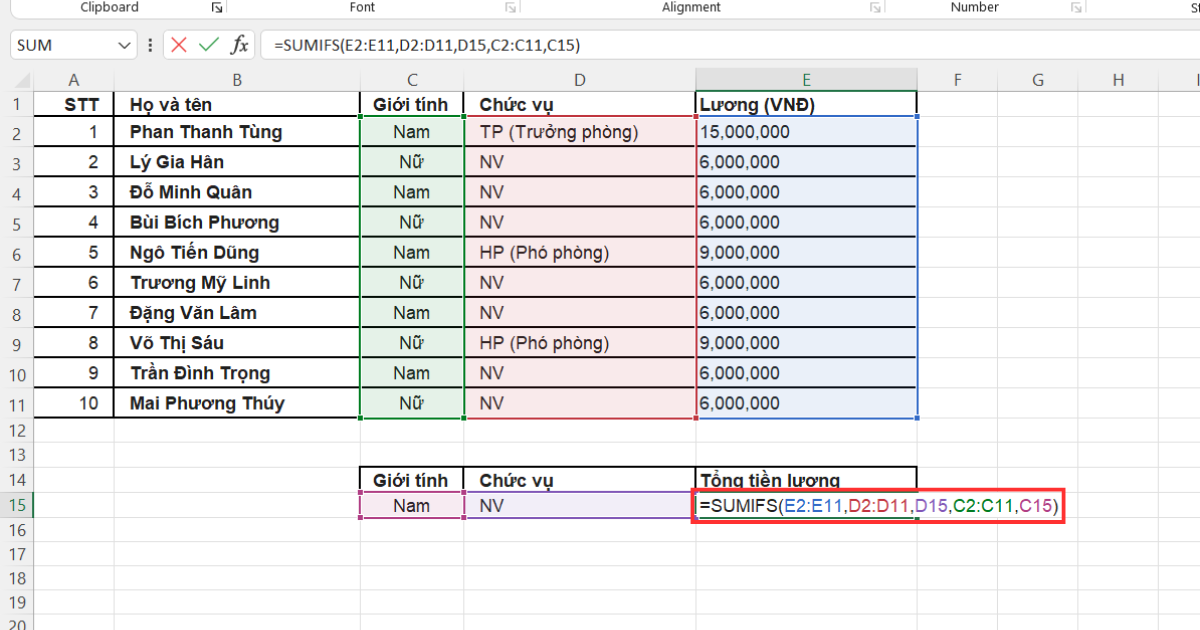Select cell 'Đặng Văn Lâm'
Viewport: 1200px width, 630px height.
pyautogui.click(x=237, y=313)
